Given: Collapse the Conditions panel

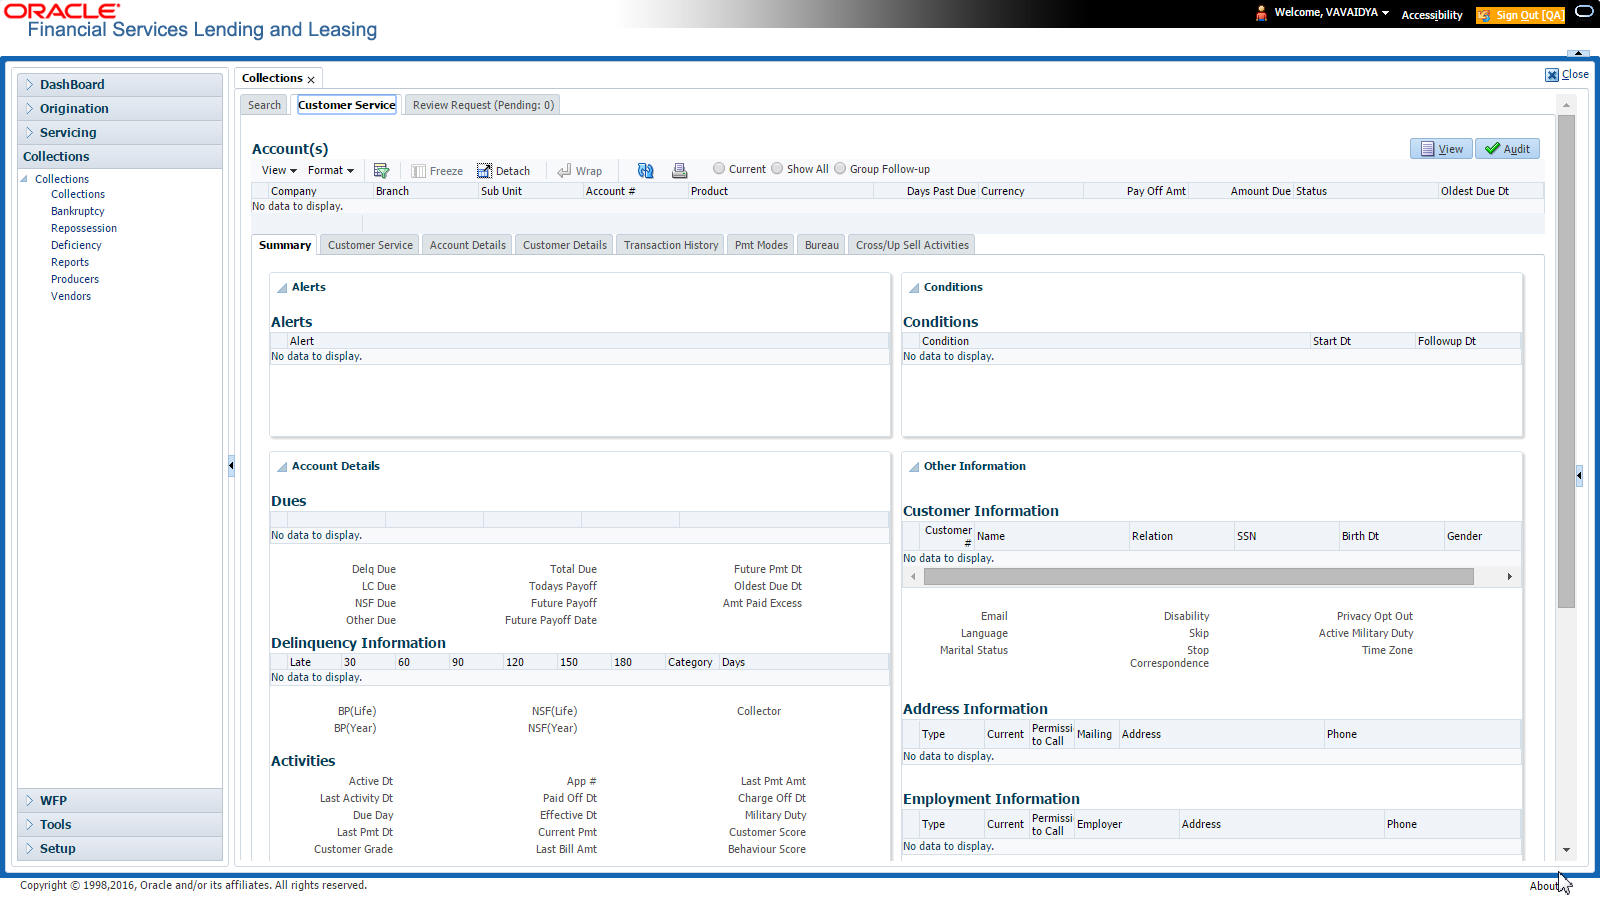Looking at the screenshot, I should click(x=914, y=288).
